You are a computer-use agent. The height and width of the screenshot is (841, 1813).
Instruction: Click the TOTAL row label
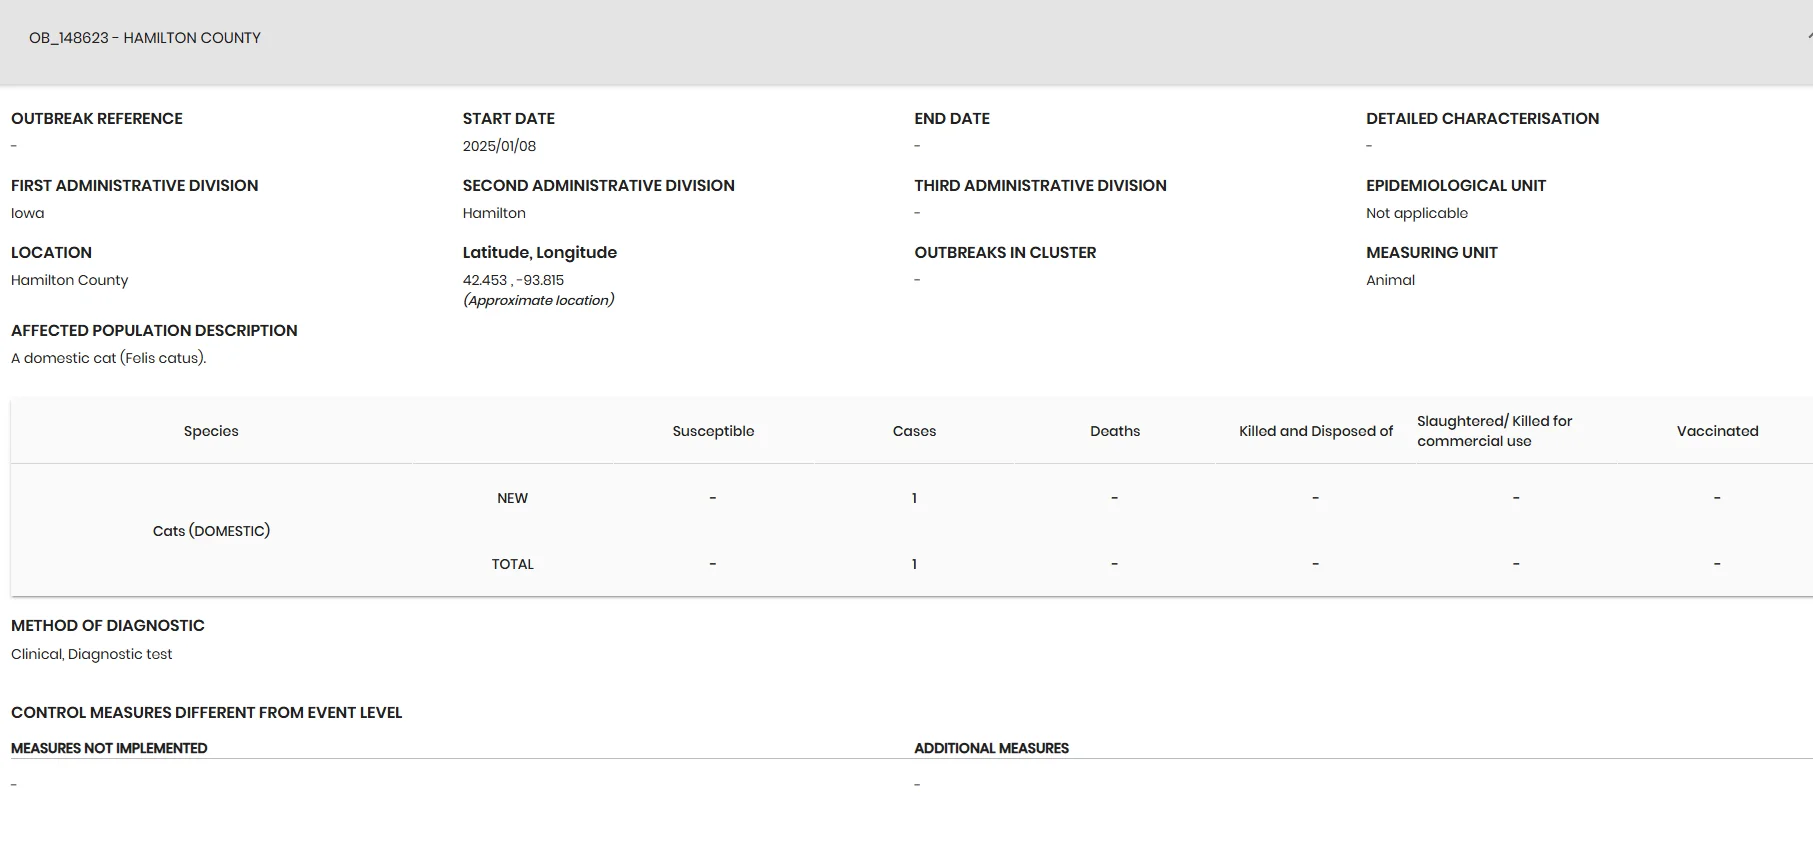512,564
